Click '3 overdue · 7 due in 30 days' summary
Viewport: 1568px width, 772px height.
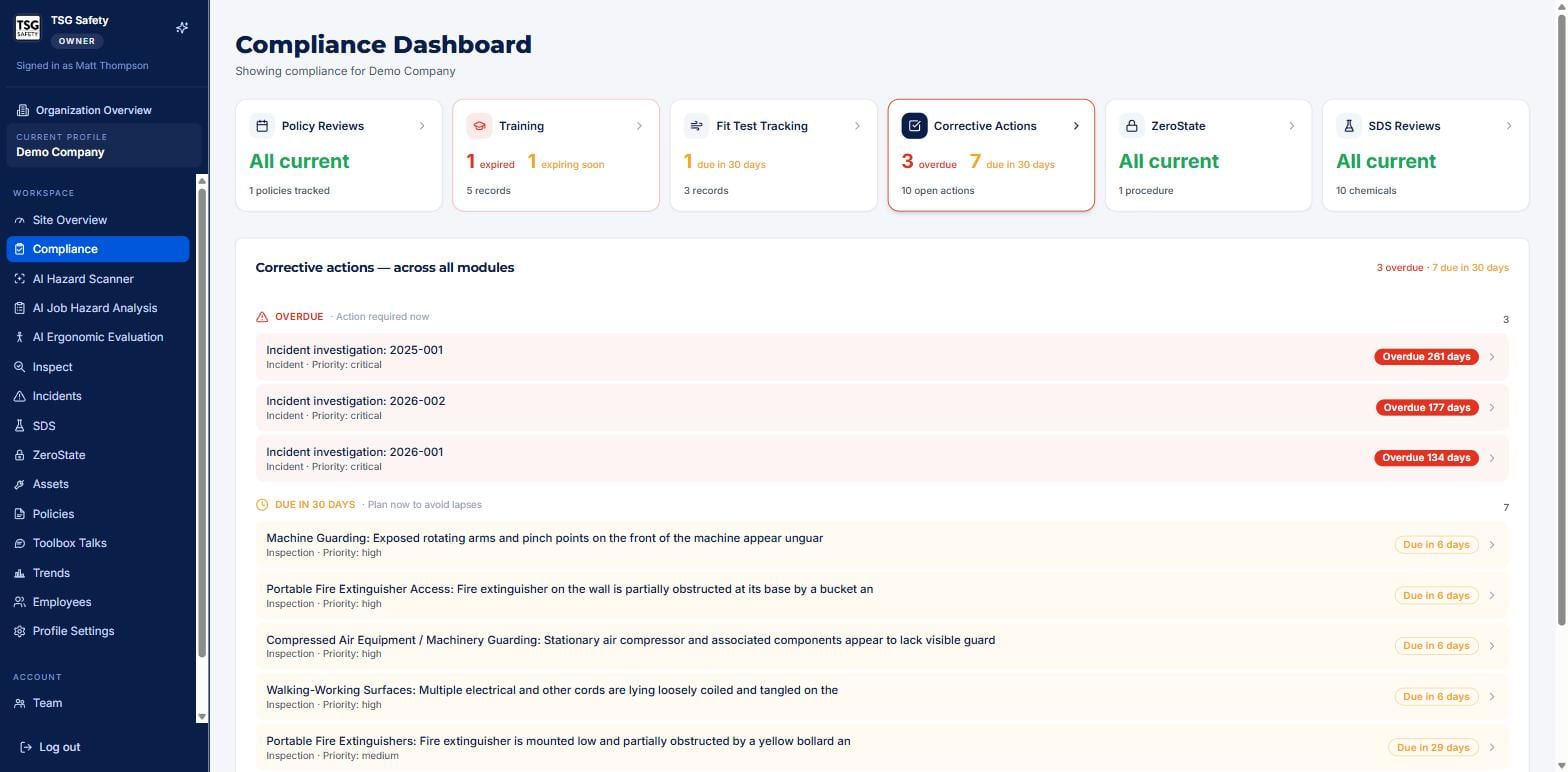[x=1442, y=268]
